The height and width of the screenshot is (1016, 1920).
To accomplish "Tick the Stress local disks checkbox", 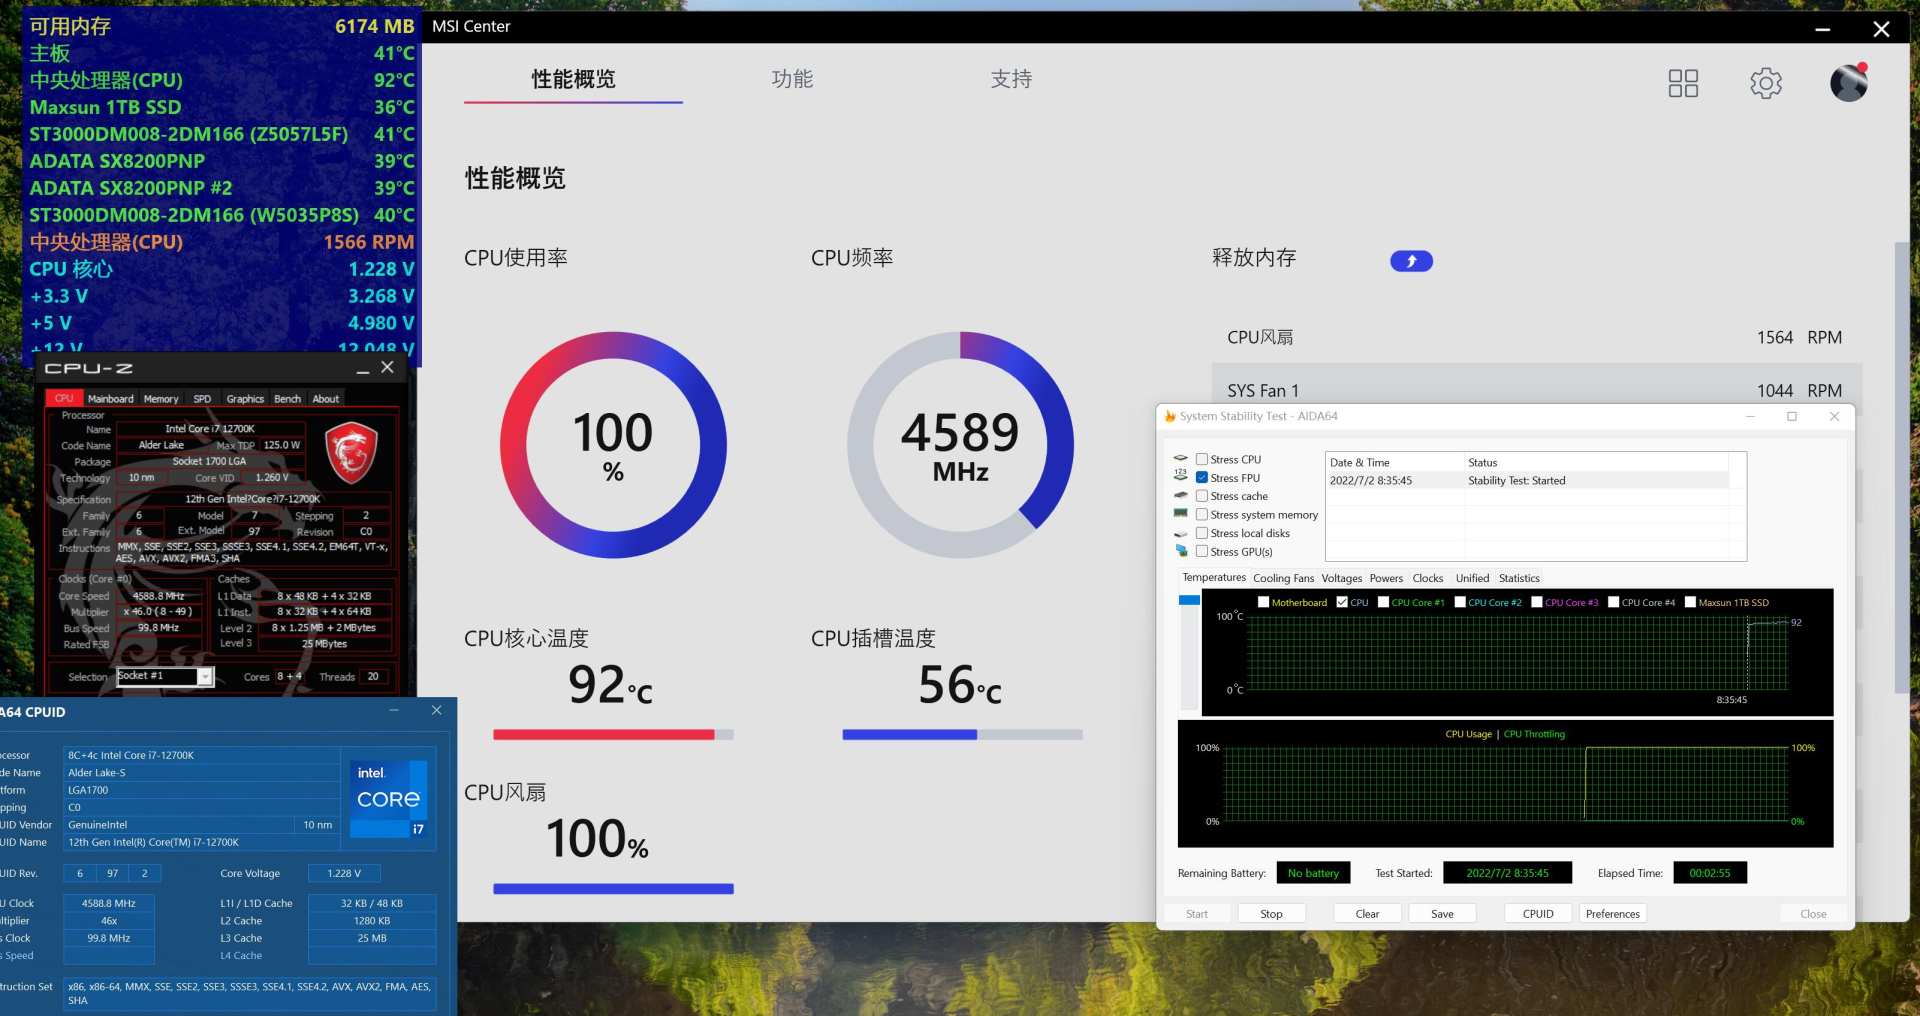I will (1202, 533).
